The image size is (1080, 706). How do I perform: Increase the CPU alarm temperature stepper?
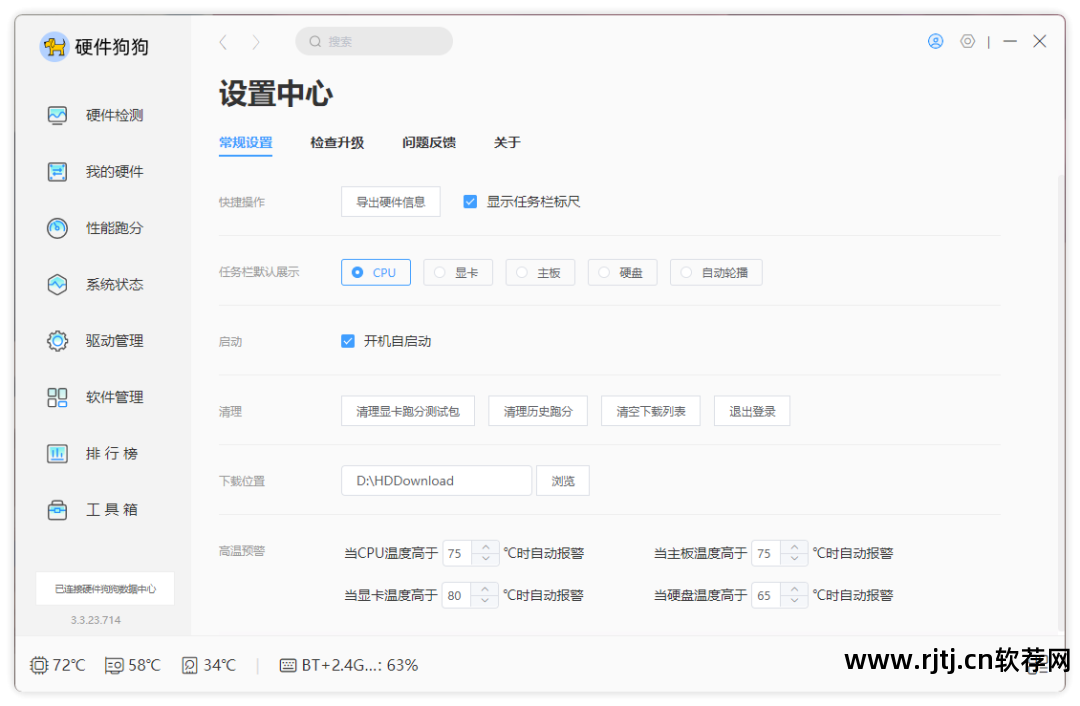tap(486, 547)
